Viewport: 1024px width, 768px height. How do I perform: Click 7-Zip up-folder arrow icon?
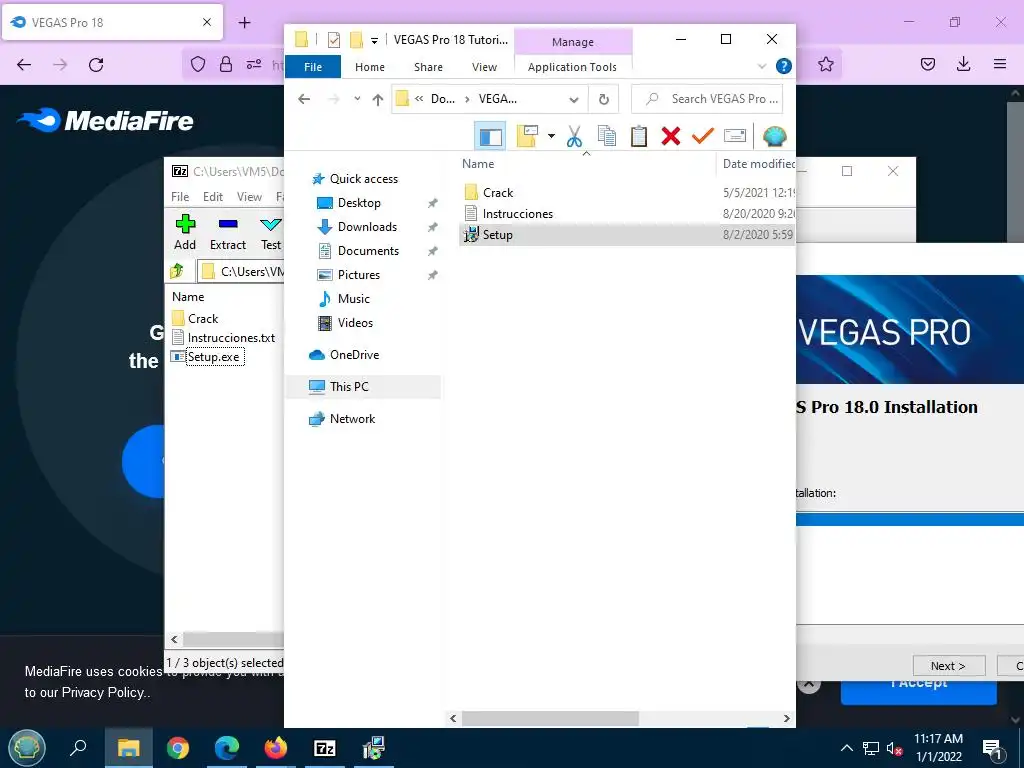tap(176, 271)
